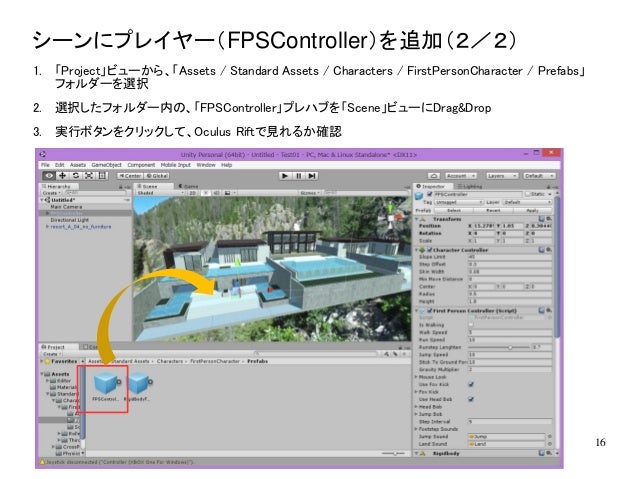Viewport: 638px width, 479px height.
Task: Click Project search by type icon
Action: pyautogui.click(x=387, y=354)
